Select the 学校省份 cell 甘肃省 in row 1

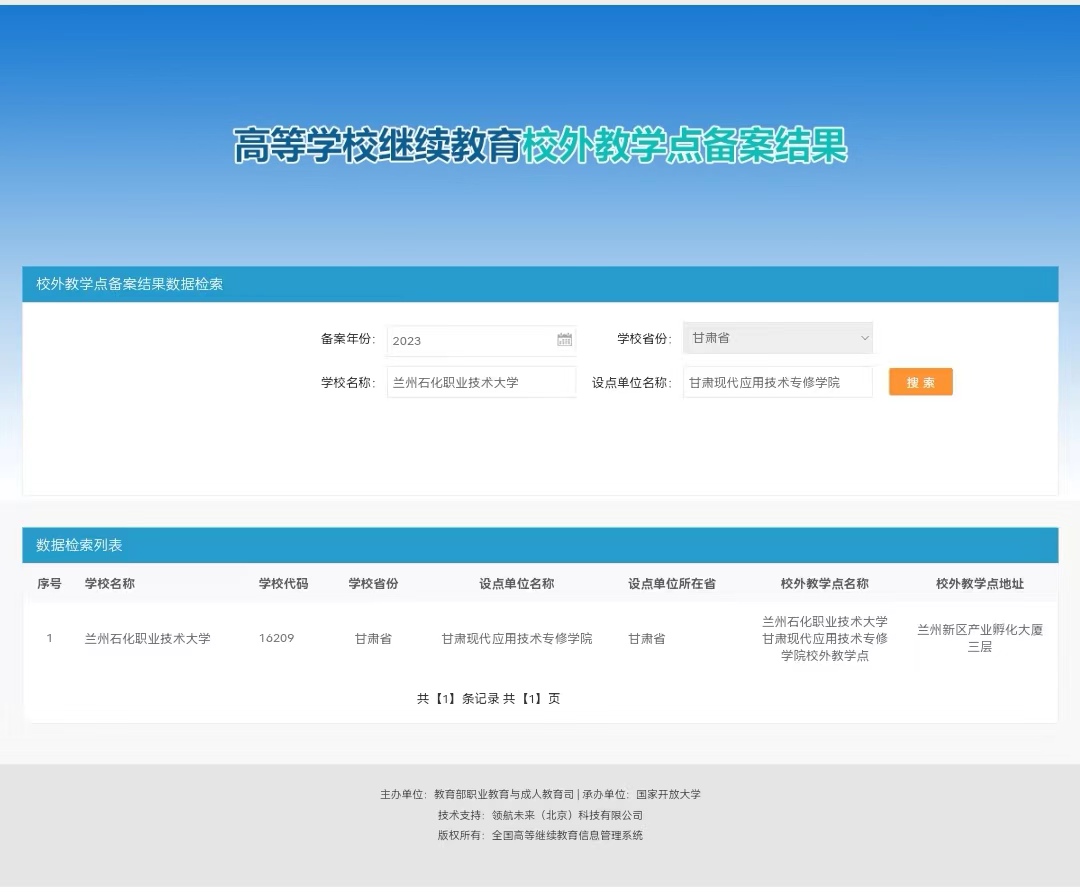[373, 639]
